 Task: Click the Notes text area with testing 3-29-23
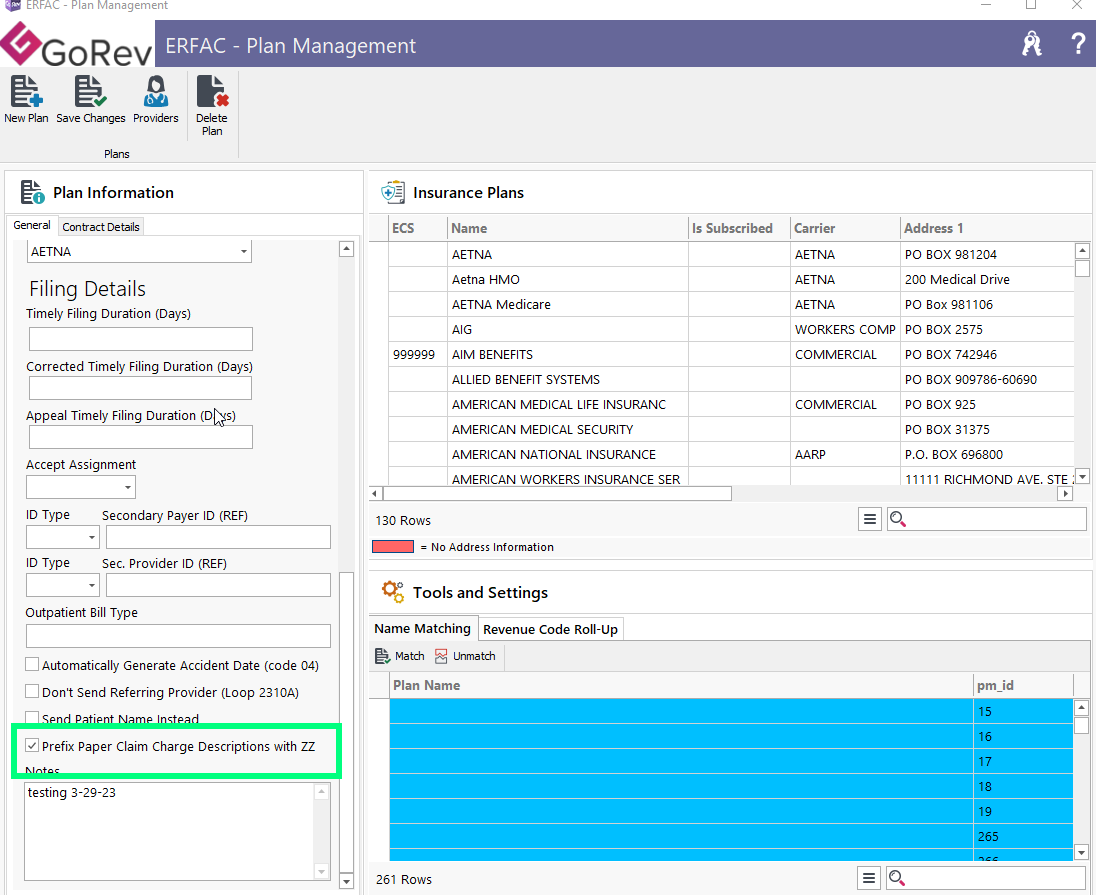pyautogui.click(x=170, y=831)
